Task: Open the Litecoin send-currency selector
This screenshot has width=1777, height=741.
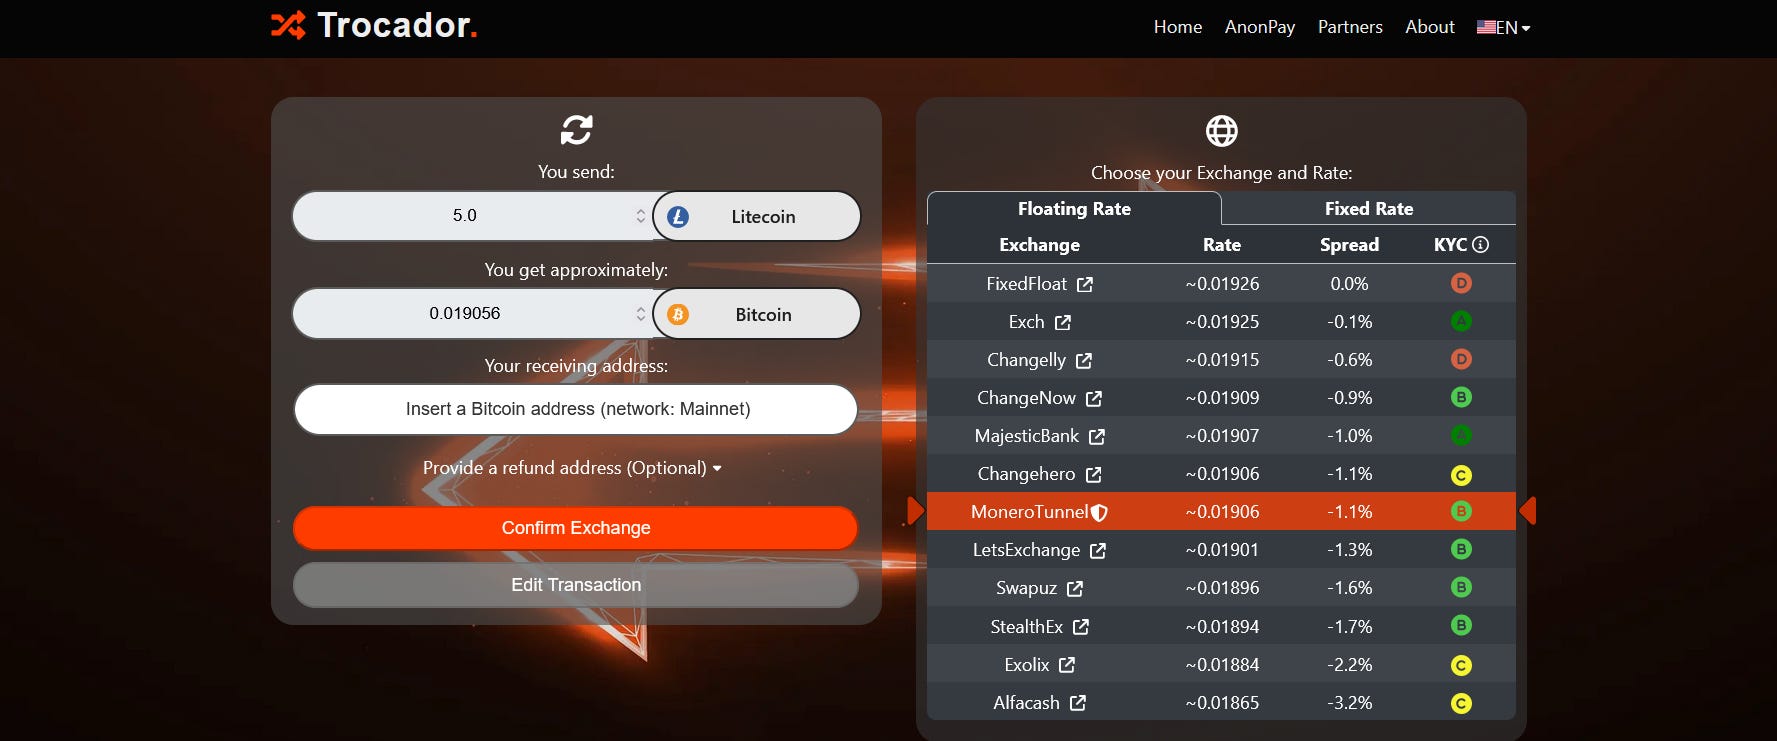Action: (756, 216)
